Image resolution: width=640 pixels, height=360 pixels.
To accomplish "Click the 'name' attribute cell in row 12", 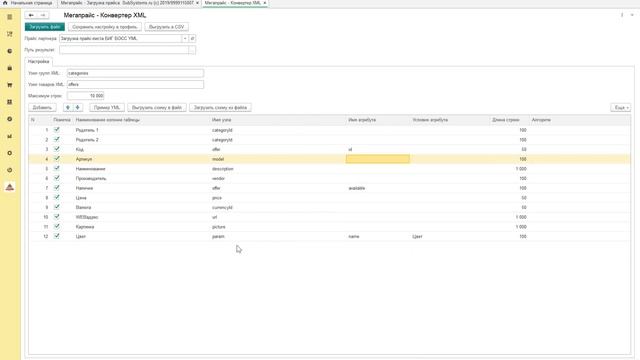I will coord(378,236).
